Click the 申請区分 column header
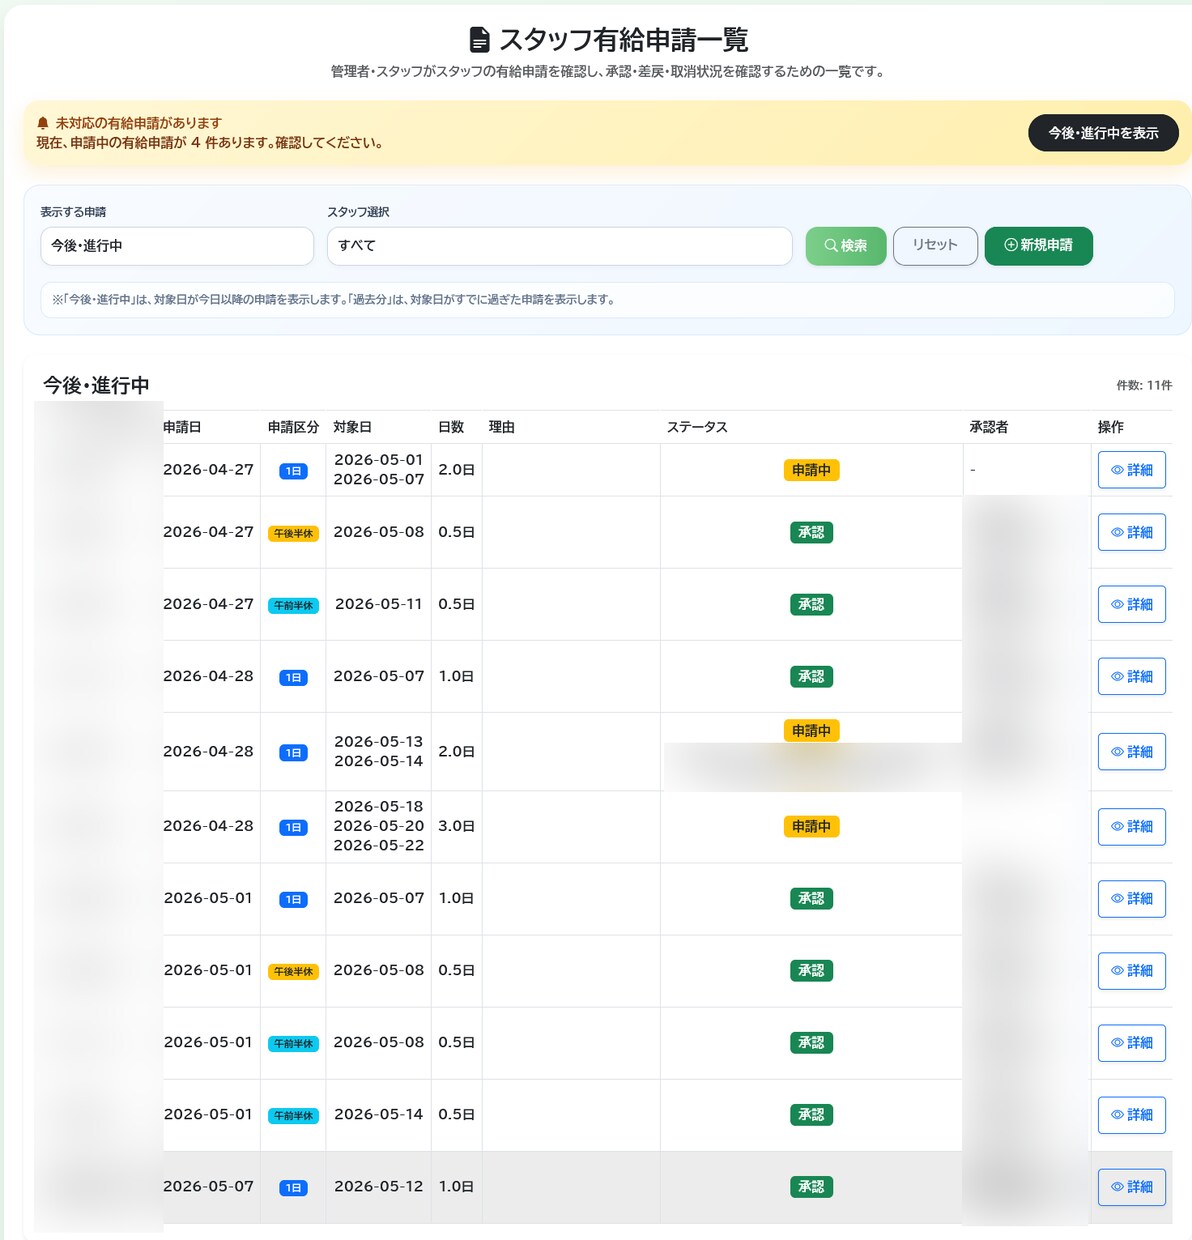Screen dimensions: 1192x1240 (293, 427)
